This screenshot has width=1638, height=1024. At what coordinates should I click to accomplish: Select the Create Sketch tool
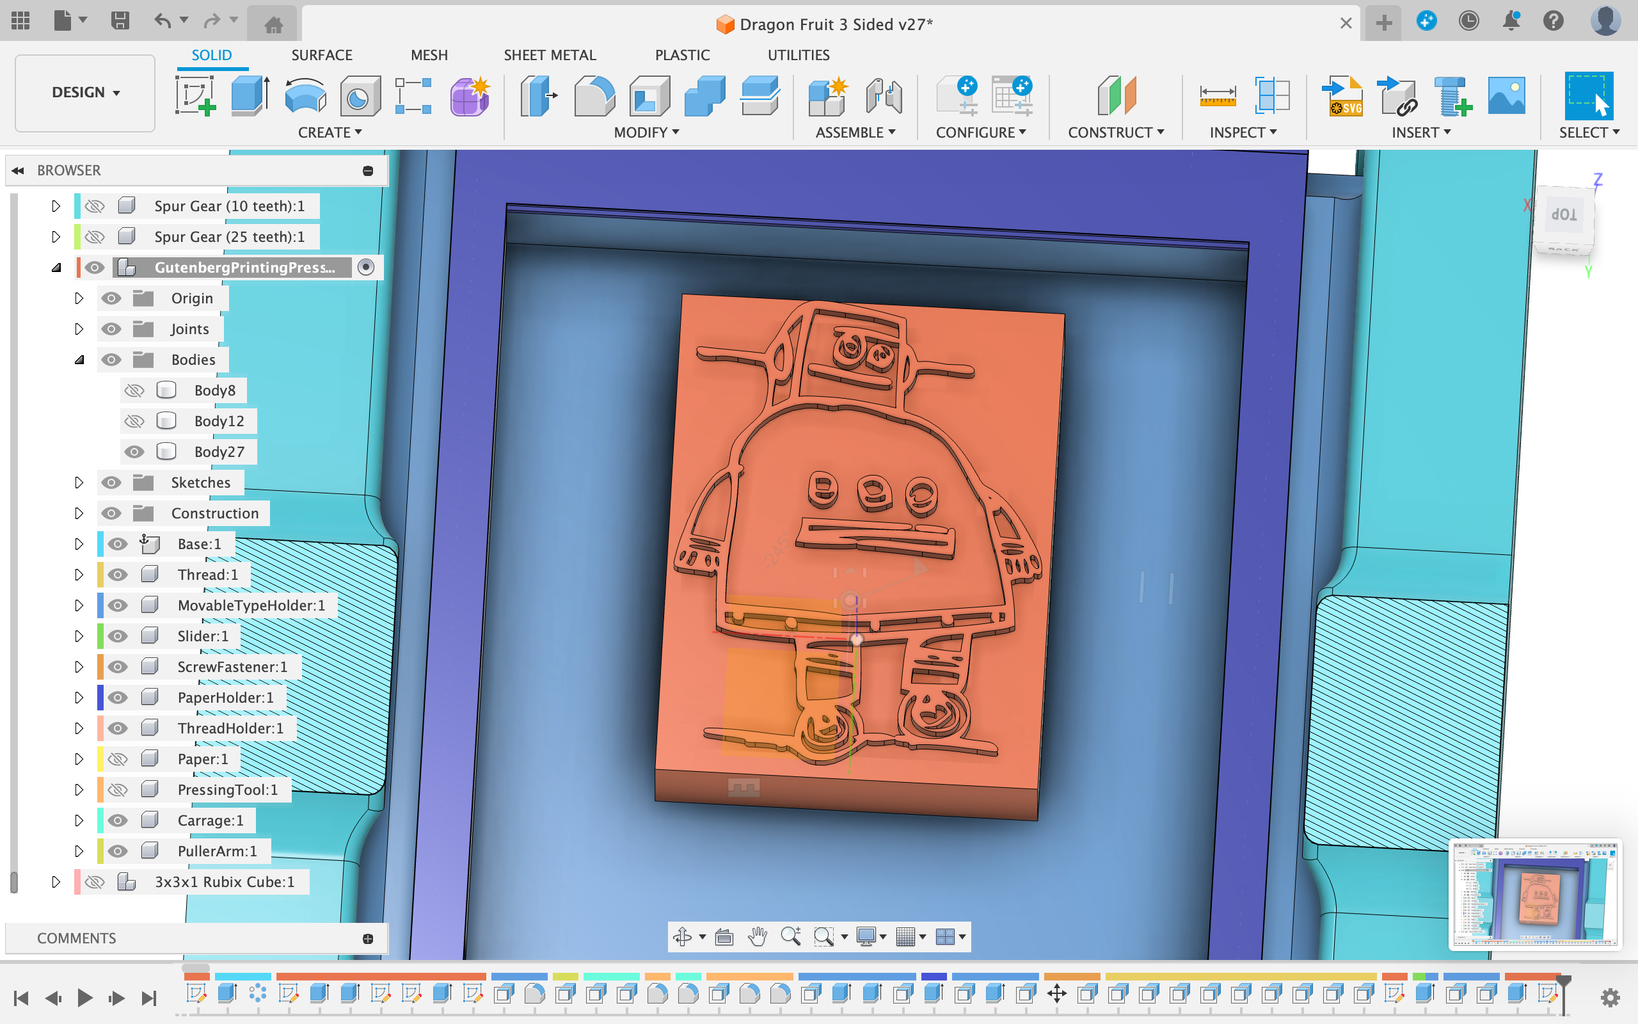(x=195, y=96)
